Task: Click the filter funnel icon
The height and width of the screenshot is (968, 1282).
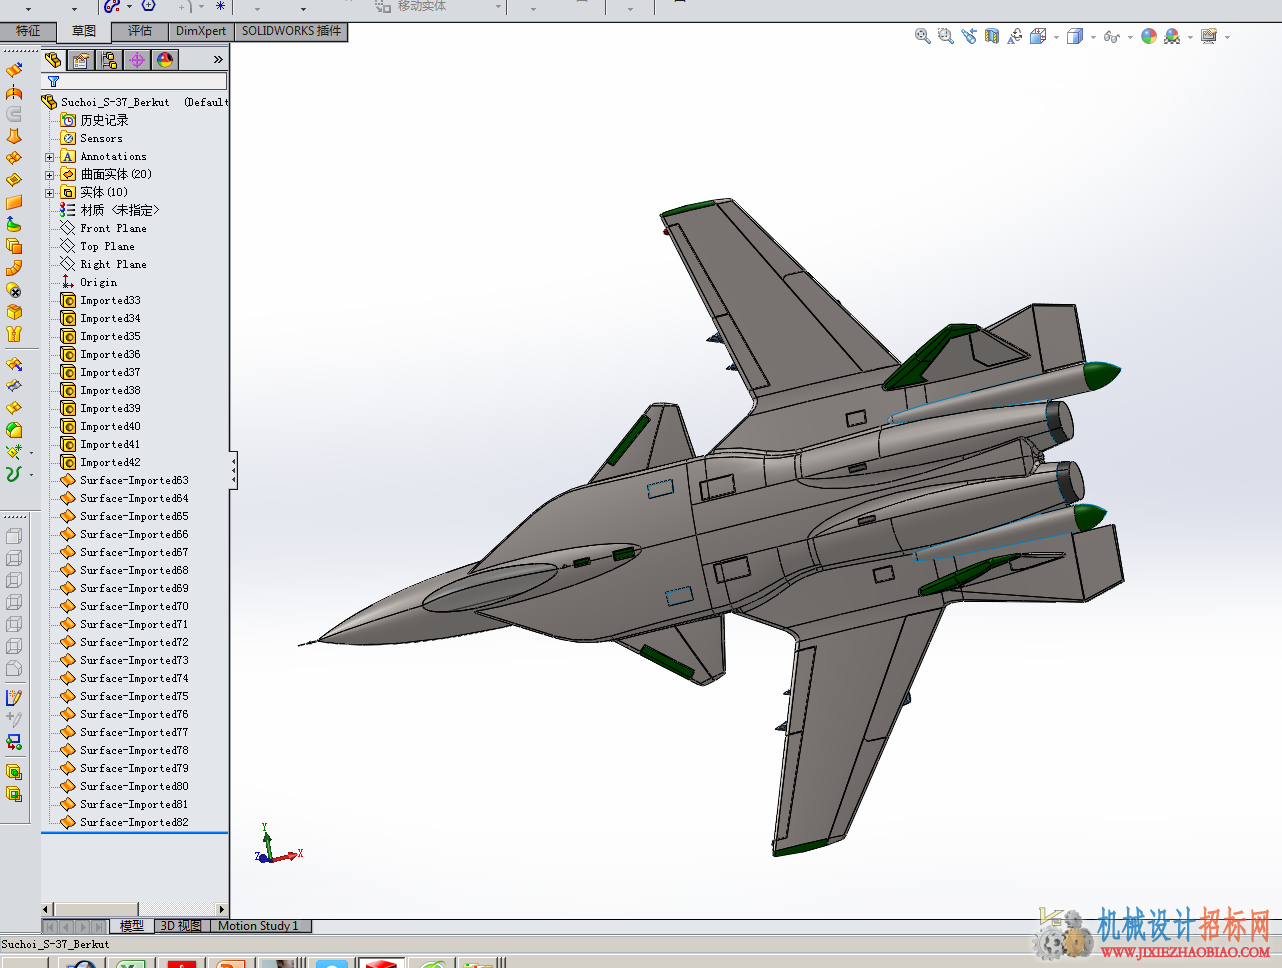Action: click(x=53, y=81)
